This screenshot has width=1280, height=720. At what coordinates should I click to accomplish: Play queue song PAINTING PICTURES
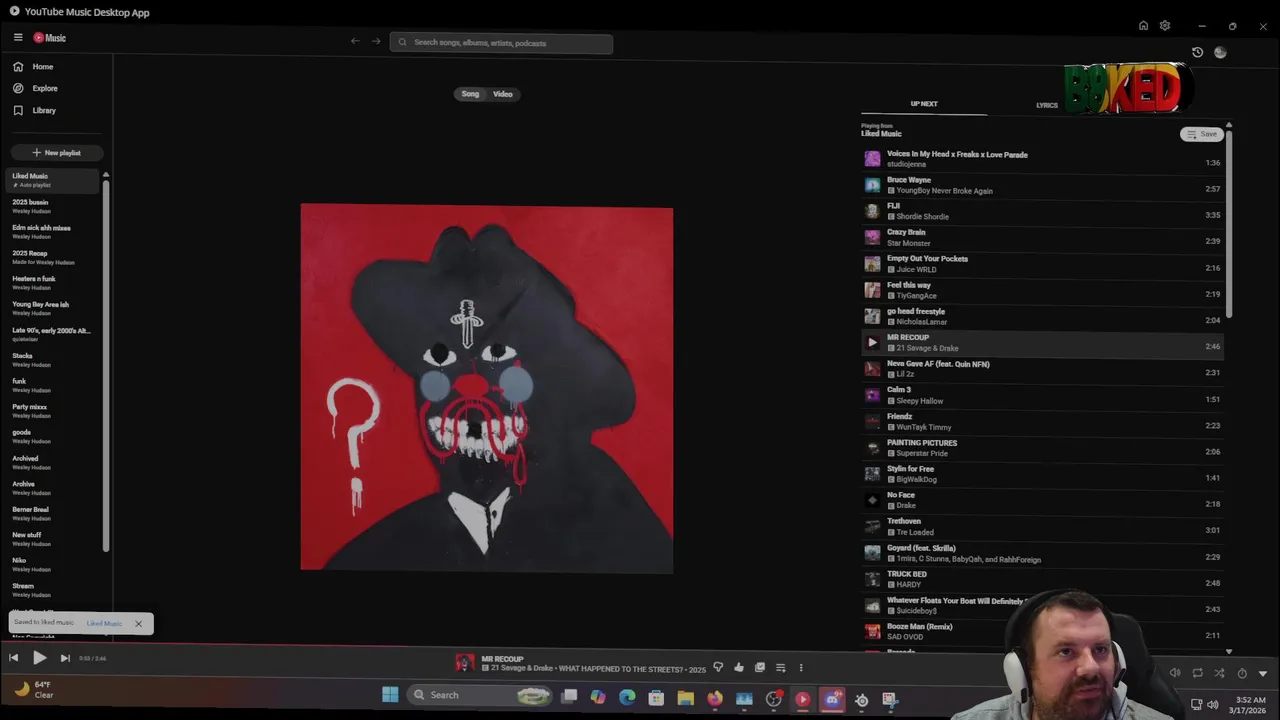1041,448
